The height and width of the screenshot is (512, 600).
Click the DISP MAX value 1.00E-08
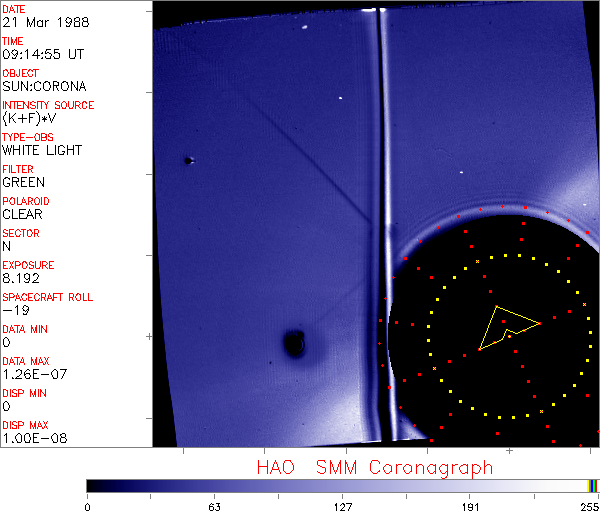[30, 438]
